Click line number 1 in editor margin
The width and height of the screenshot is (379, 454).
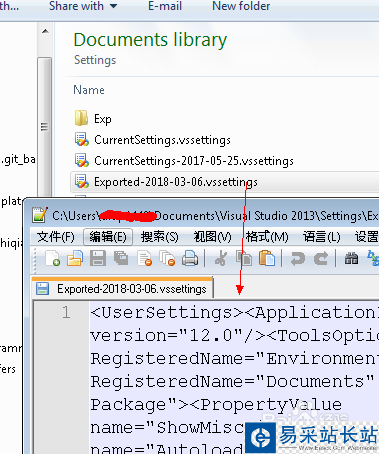coord(66,312)
